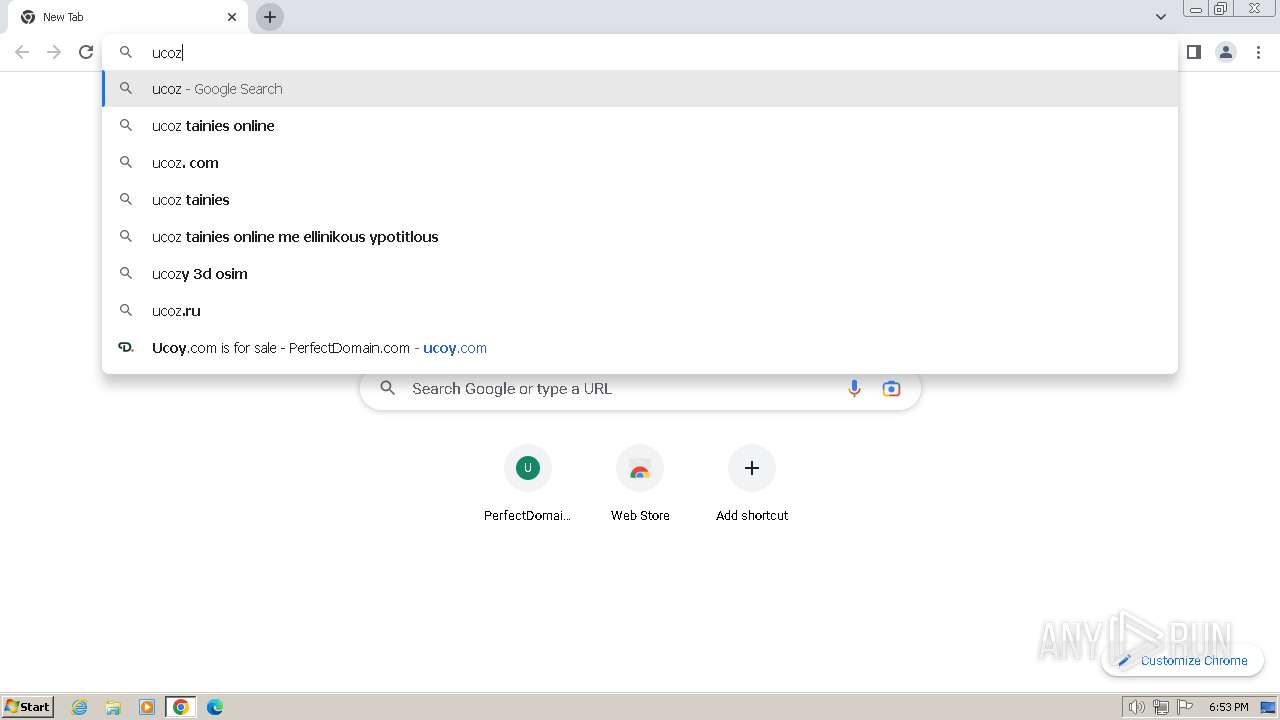Open the Chrome three-dot menu

[x=1259, y=52]
